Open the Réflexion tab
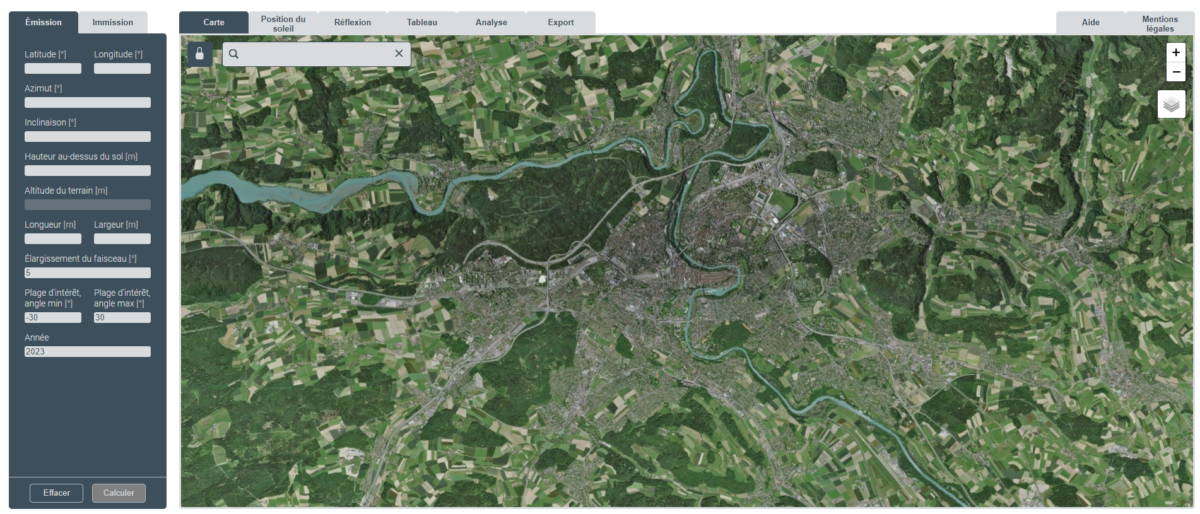 pos(352,23)
